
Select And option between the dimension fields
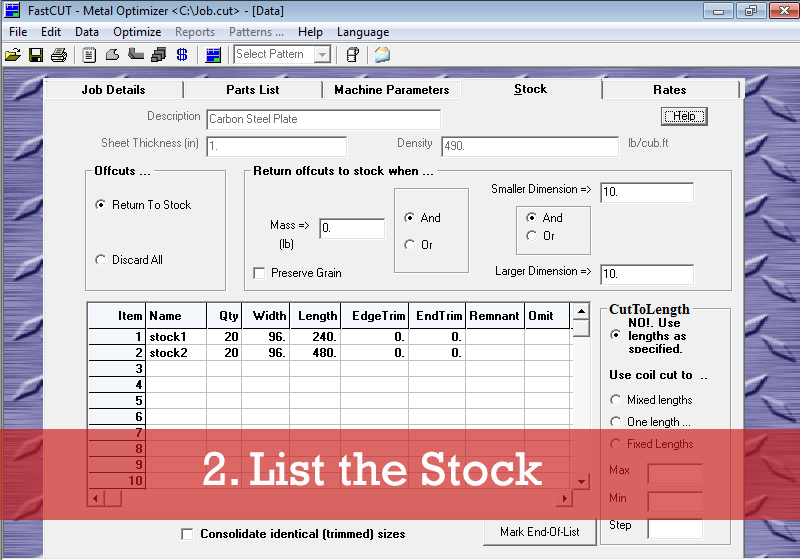tap(544, 218)
